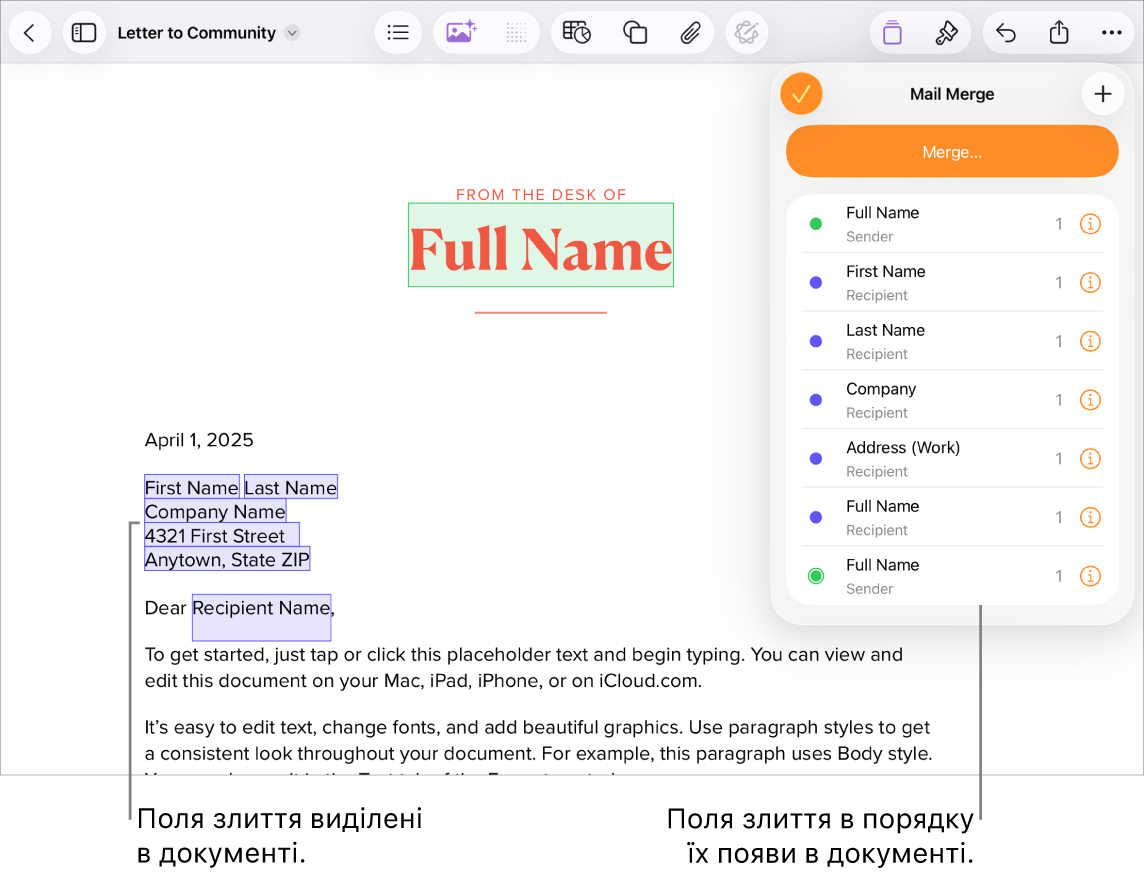
Task: Show info for the first Full Name Sender field
Action: point(1090,224)
